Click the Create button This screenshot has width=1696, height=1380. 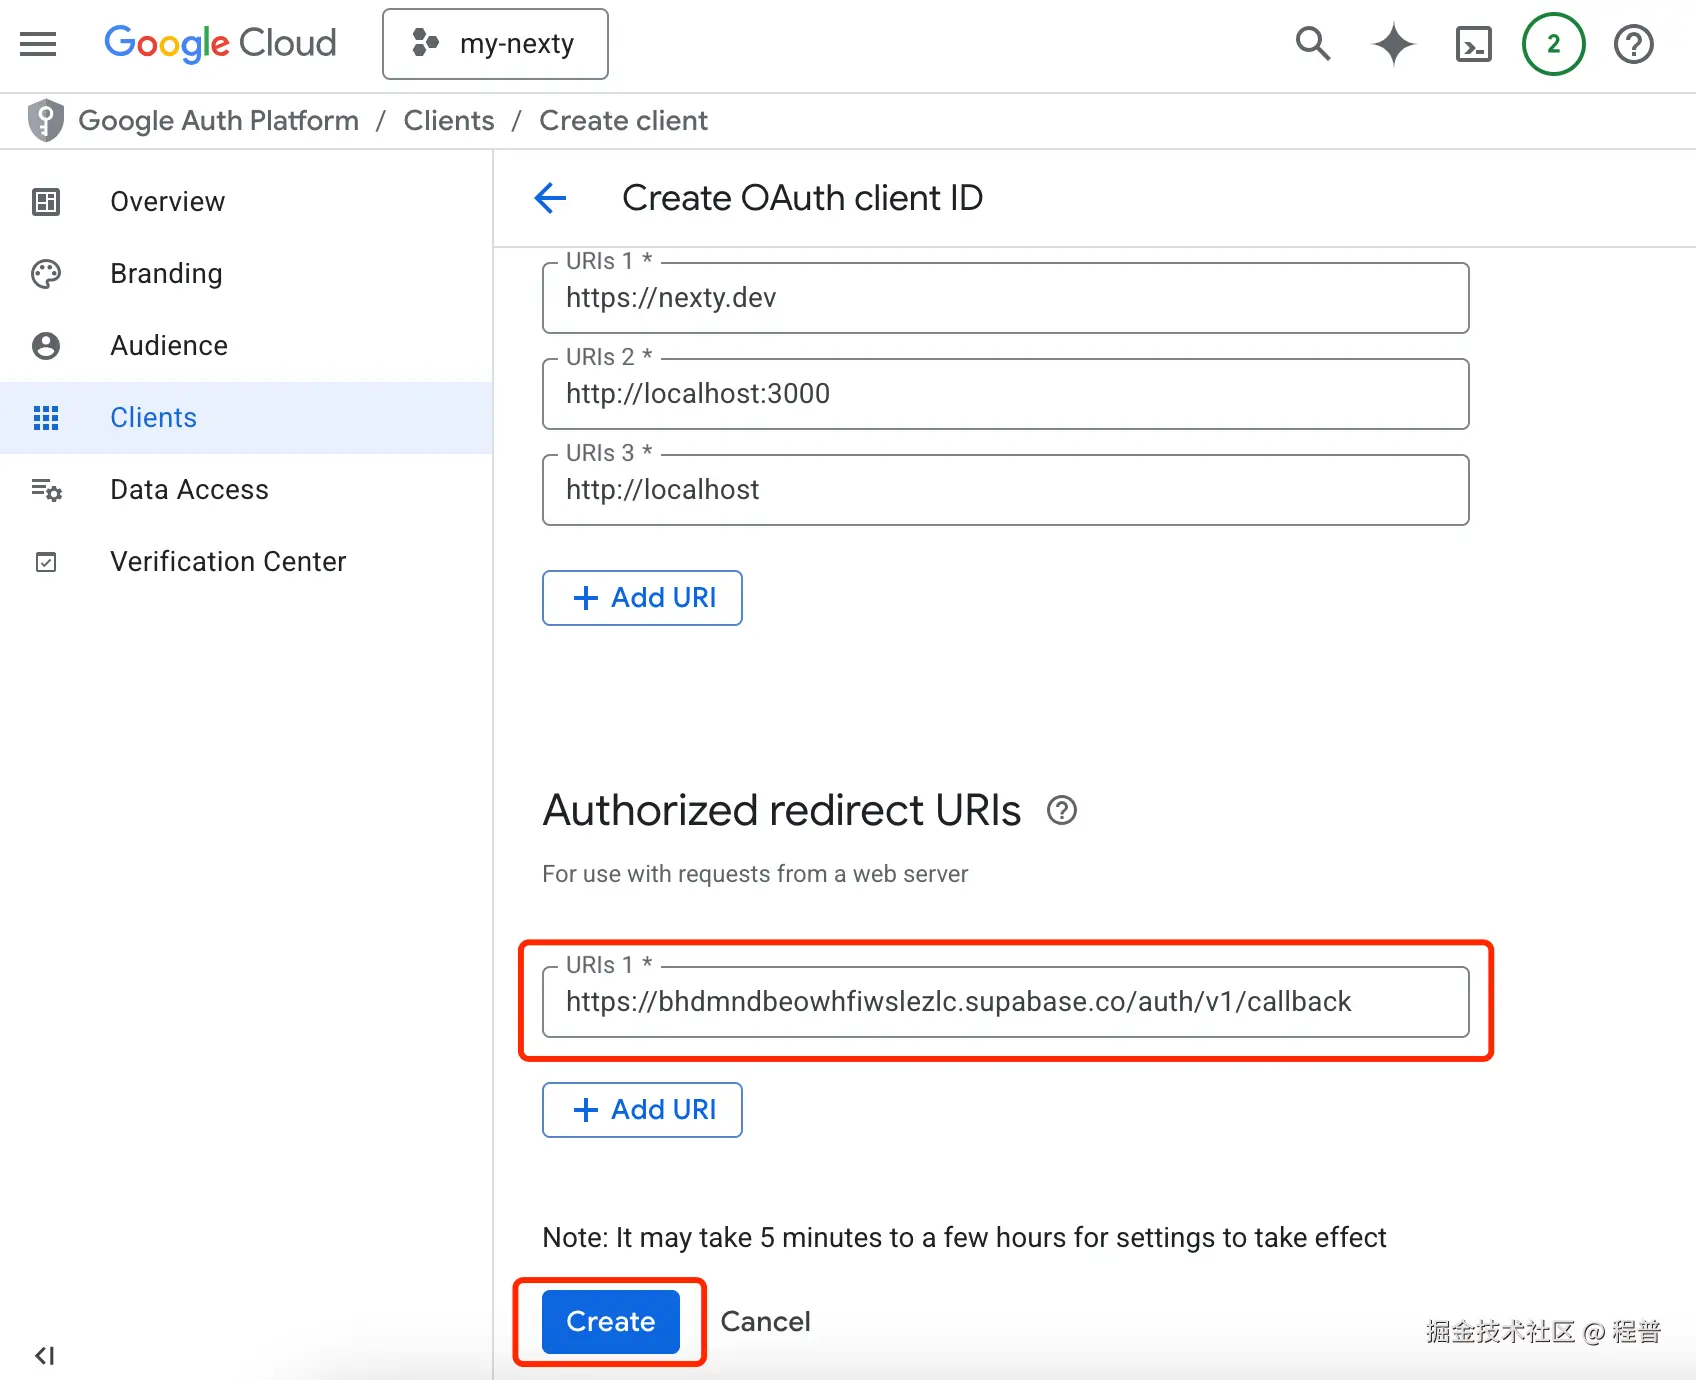point(610,1322)
